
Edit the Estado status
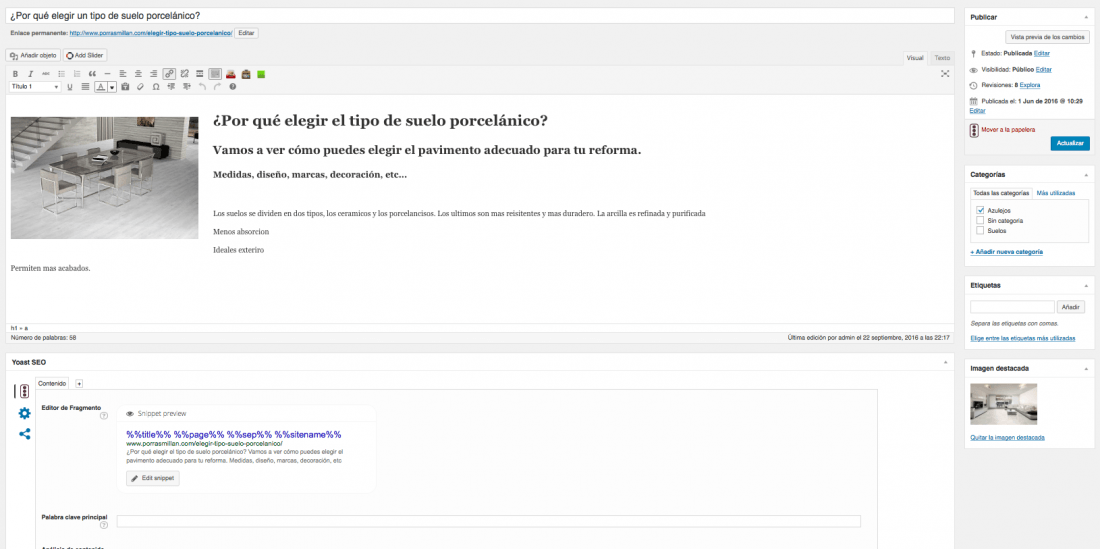(x=1042, y=53)
